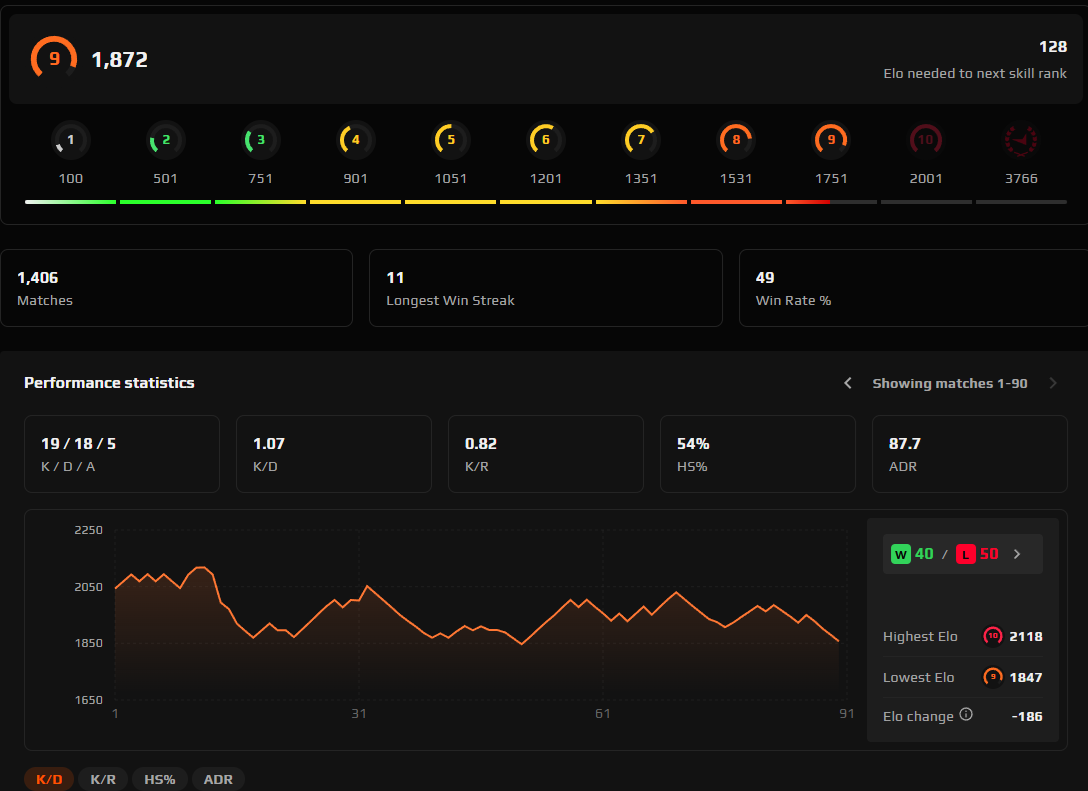Viewport: 1088px width, 791px height.
Task: Select the level 1 skill icon
Action: 71,140
